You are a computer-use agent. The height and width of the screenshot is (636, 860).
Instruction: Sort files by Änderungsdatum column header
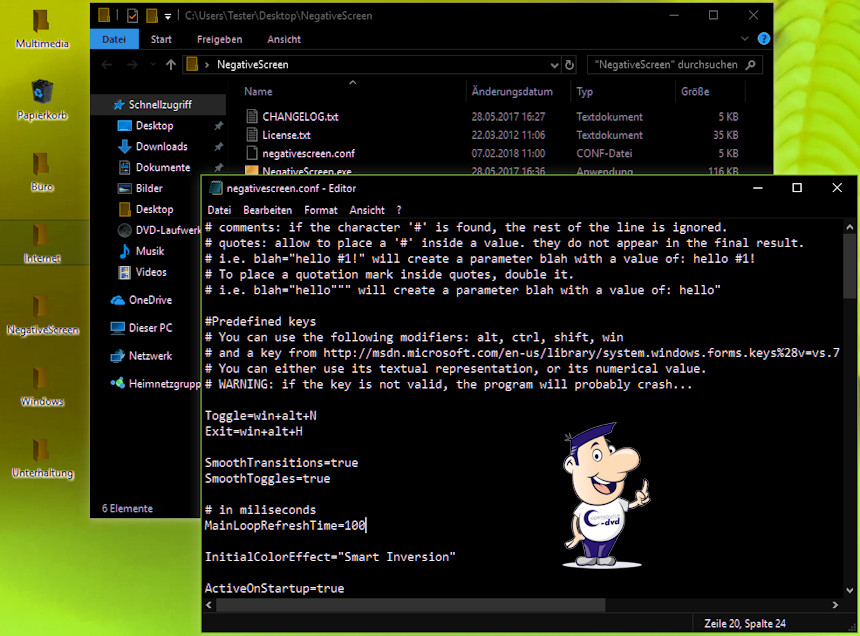pos(512,91)
